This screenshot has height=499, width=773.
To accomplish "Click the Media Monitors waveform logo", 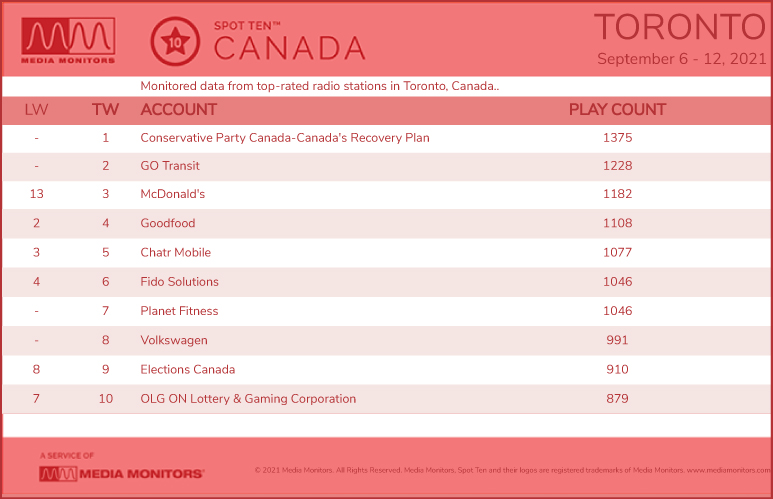I will point(68,40).
